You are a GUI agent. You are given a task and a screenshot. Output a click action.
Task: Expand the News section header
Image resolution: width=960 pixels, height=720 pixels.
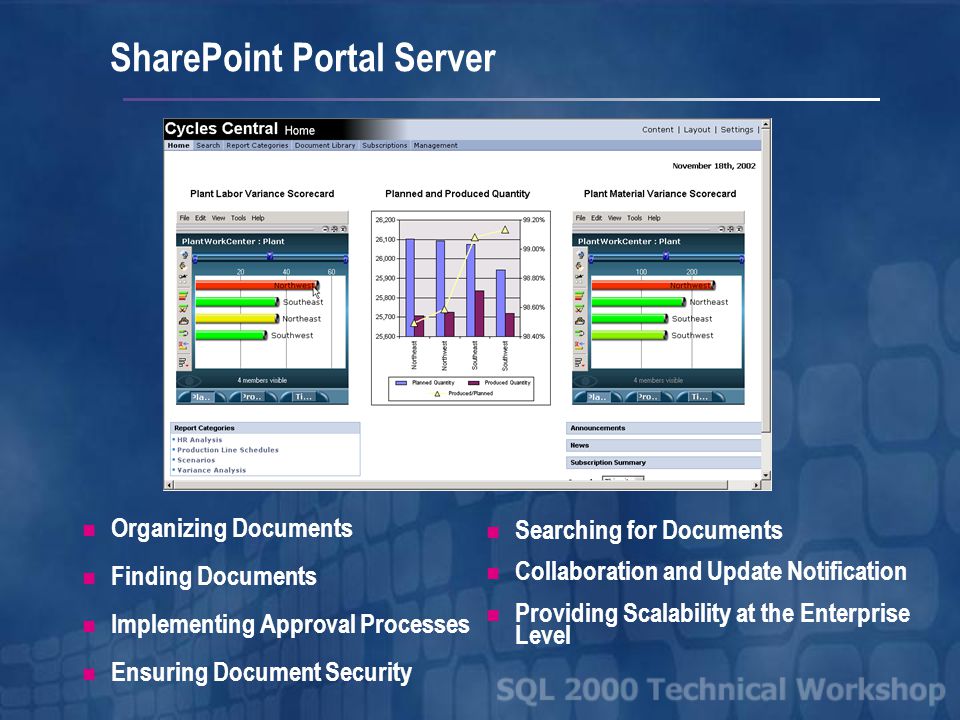pos(664,445)
